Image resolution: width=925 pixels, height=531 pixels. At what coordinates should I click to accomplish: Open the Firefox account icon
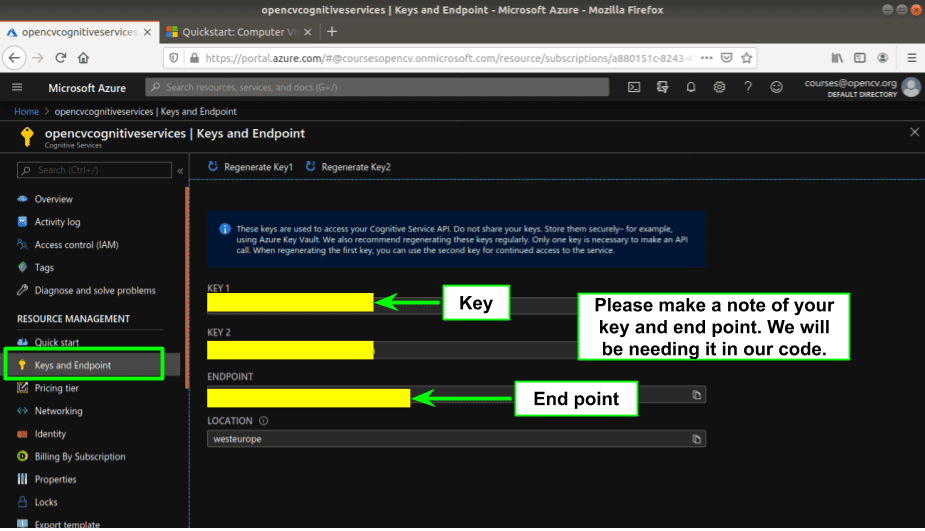point(883,58)
